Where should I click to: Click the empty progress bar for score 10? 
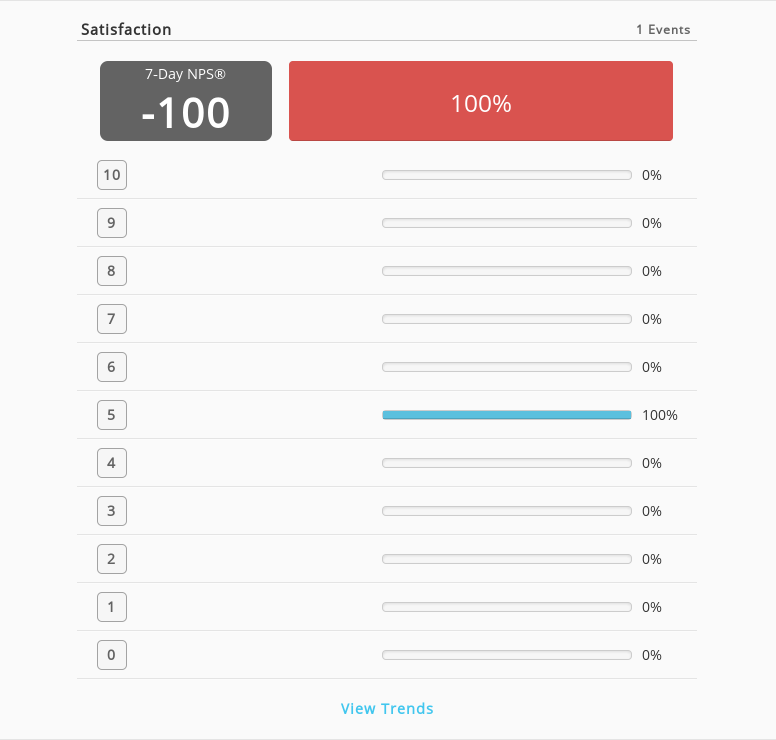(507, 175)
